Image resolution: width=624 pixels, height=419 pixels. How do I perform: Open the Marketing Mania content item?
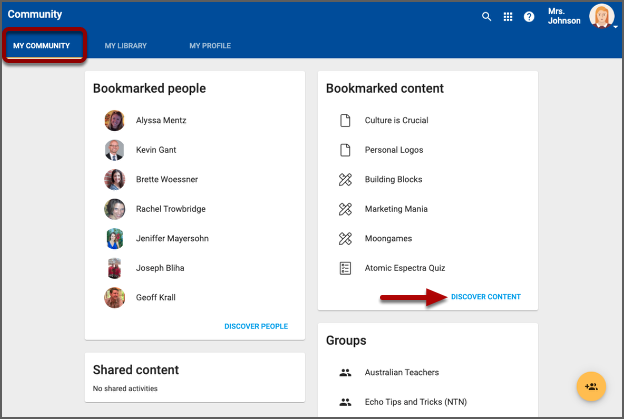coord(395,209)
